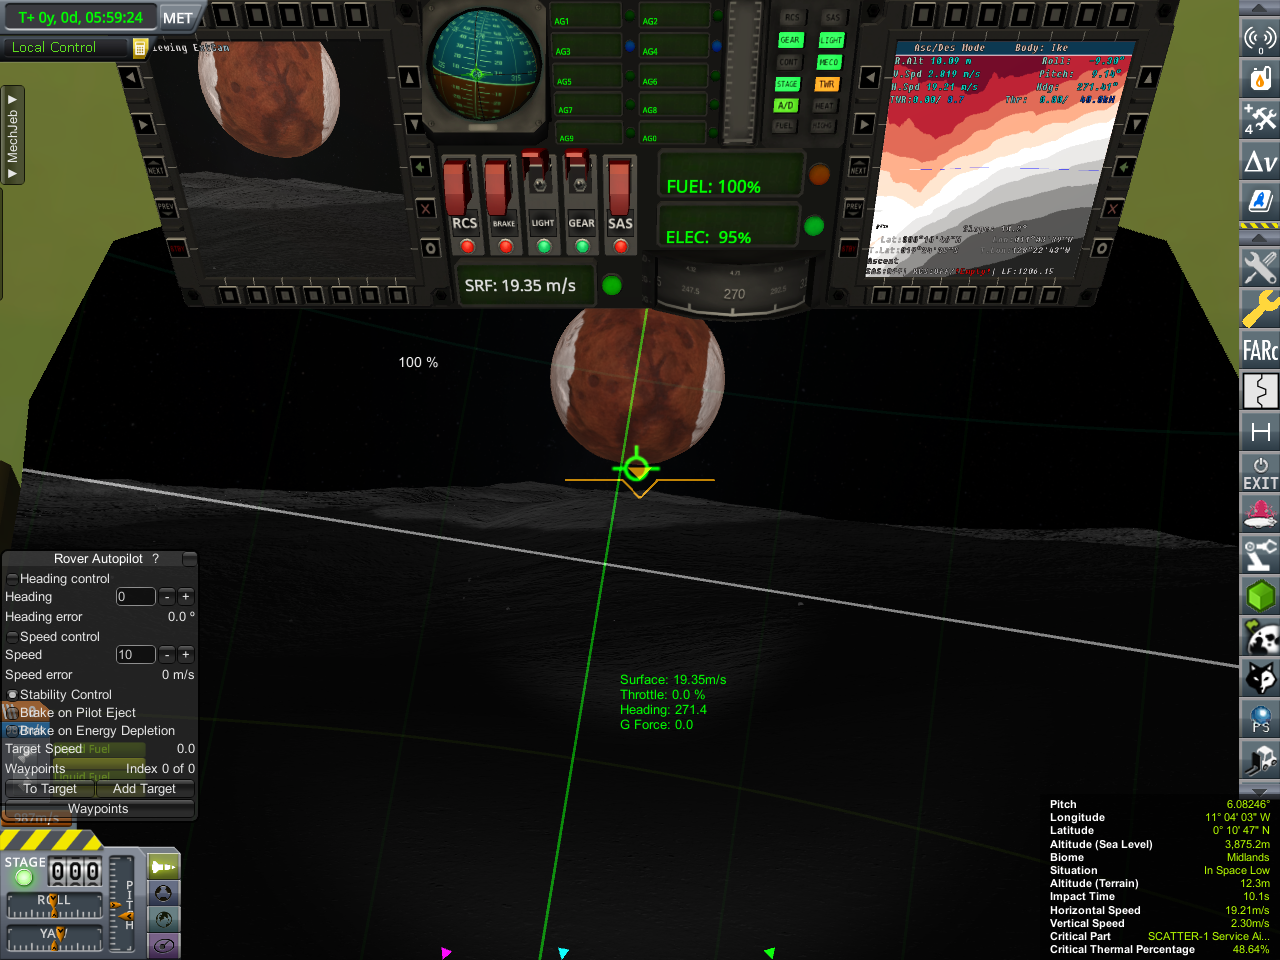Image resolution: width=1280 pixels, height=960 pixels.
Task: Open the blueprint rocket toolbar icon
Action: [x=1260, y=201]
